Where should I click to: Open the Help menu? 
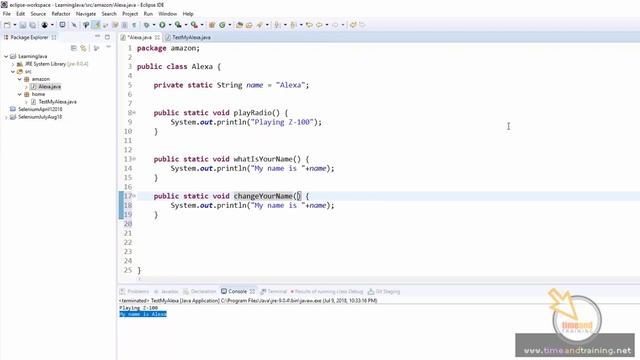(x=188, y=13)
